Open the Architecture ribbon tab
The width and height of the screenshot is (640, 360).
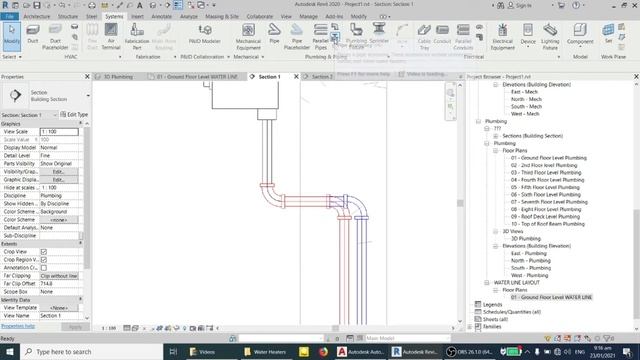[x=37, y=16]
